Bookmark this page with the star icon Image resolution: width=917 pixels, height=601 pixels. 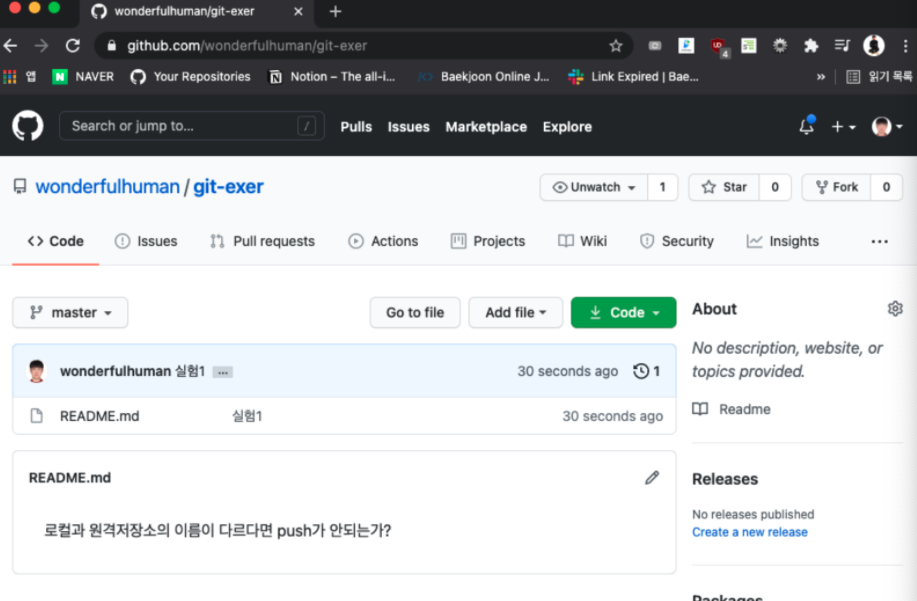(x=615, y=46)
